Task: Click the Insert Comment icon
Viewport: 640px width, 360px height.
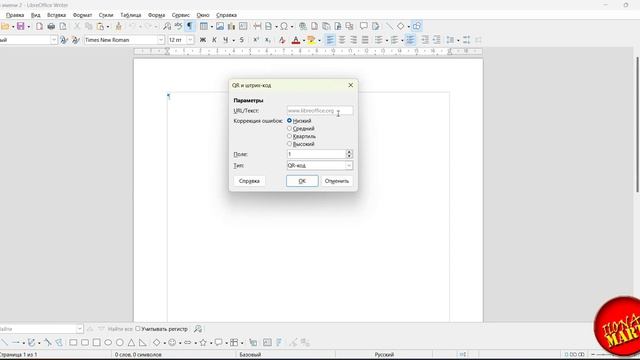Action: [364, 27]
